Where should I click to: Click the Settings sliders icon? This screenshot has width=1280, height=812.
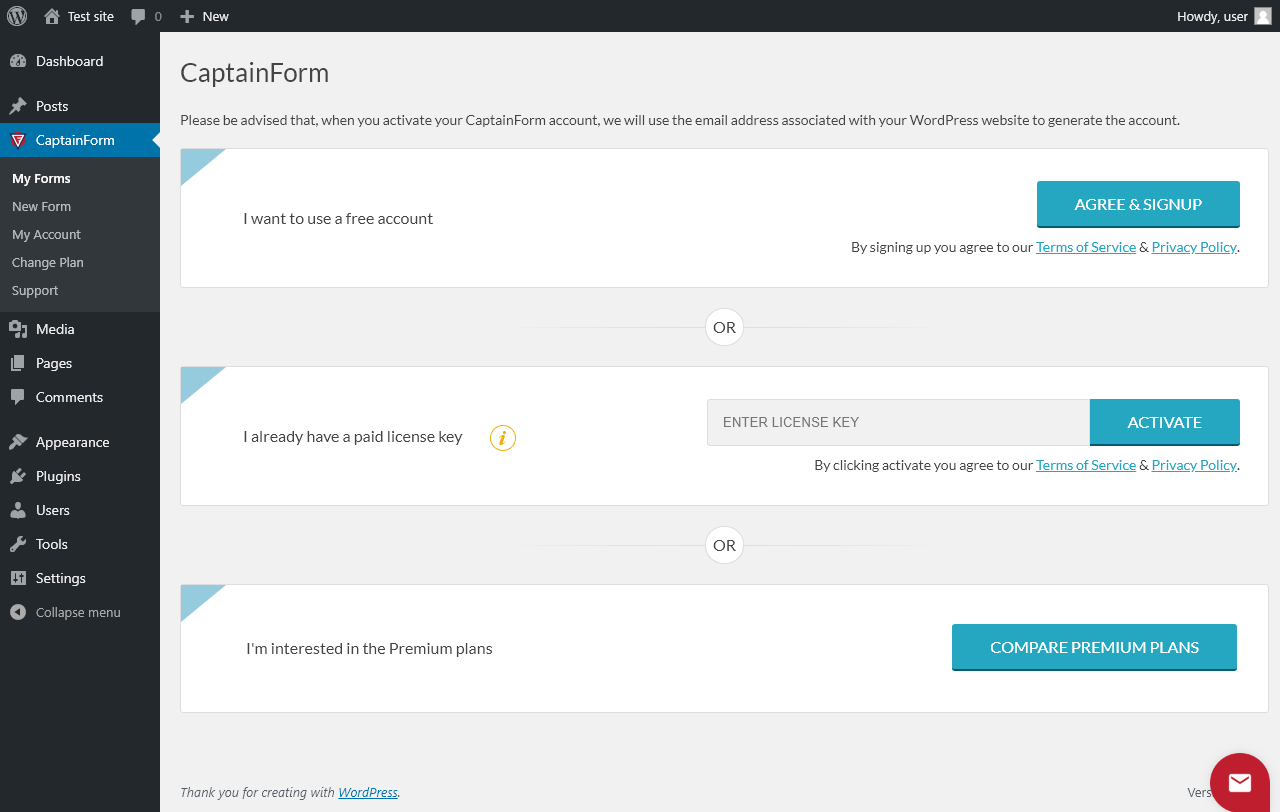click(x=18, y=578)
